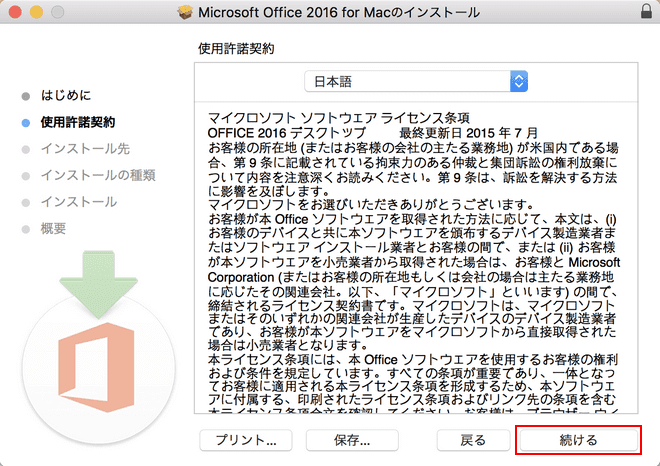Select the 使用許諾契約 step in sidebar
The height and width of the screenshot is (466, 660).
78,122
